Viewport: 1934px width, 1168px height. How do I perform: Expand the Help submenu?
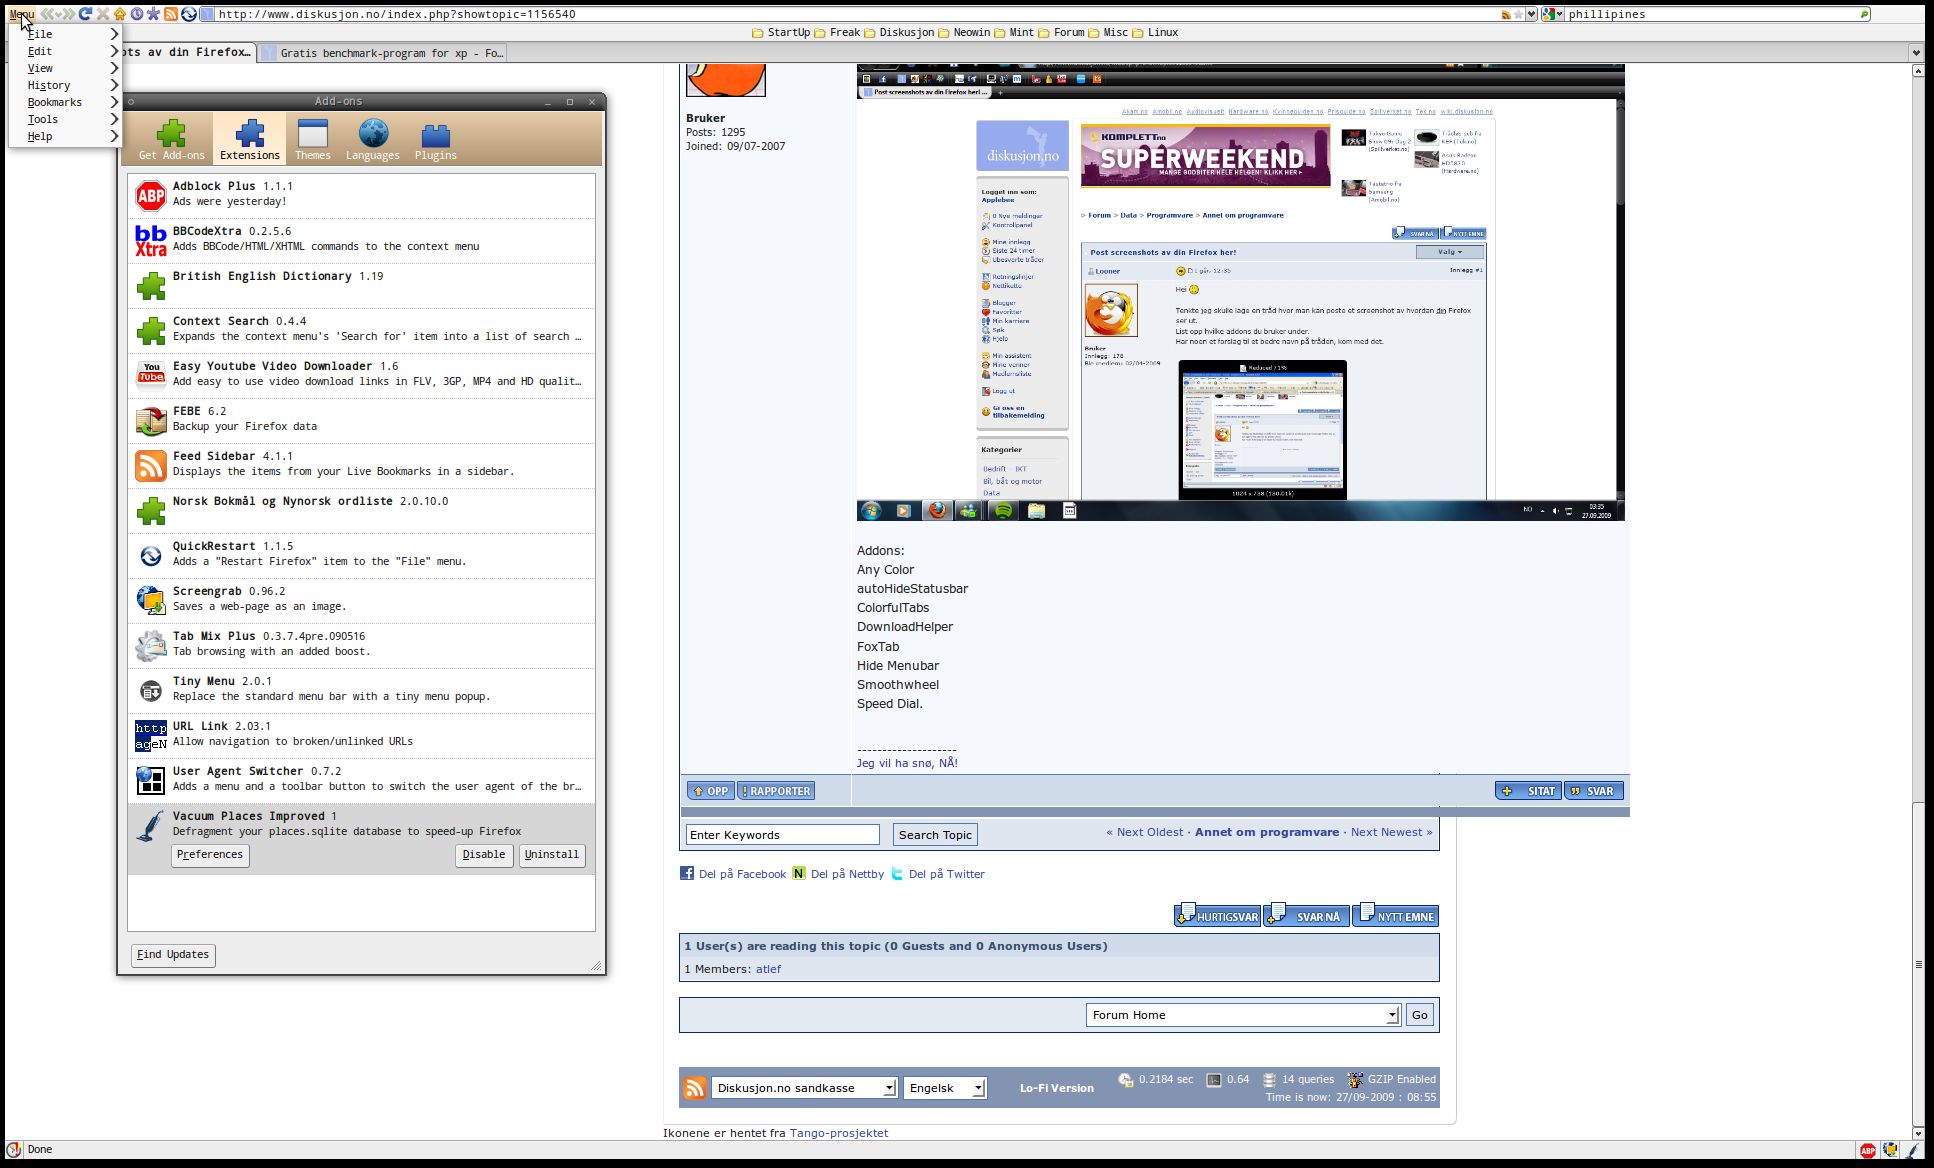(x=66, y=136)
